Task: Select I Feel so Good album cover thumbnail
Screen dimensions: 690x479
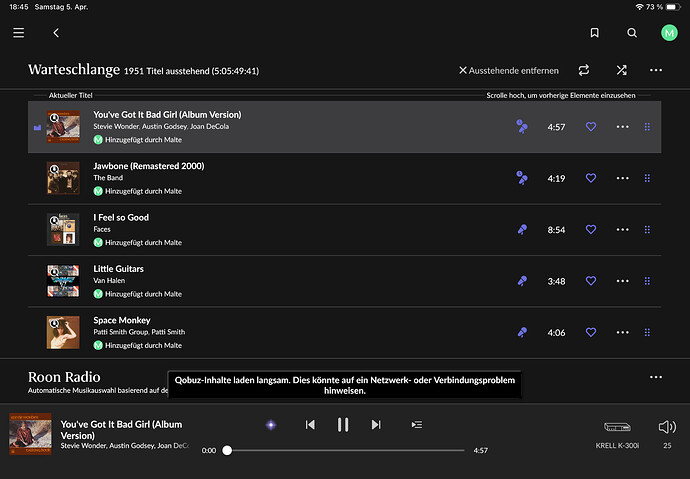Action: tap(63, 230)
